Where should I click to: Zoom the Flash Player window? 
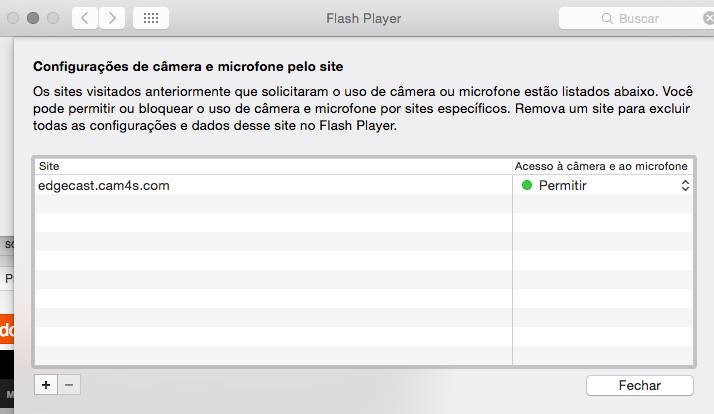52,18
